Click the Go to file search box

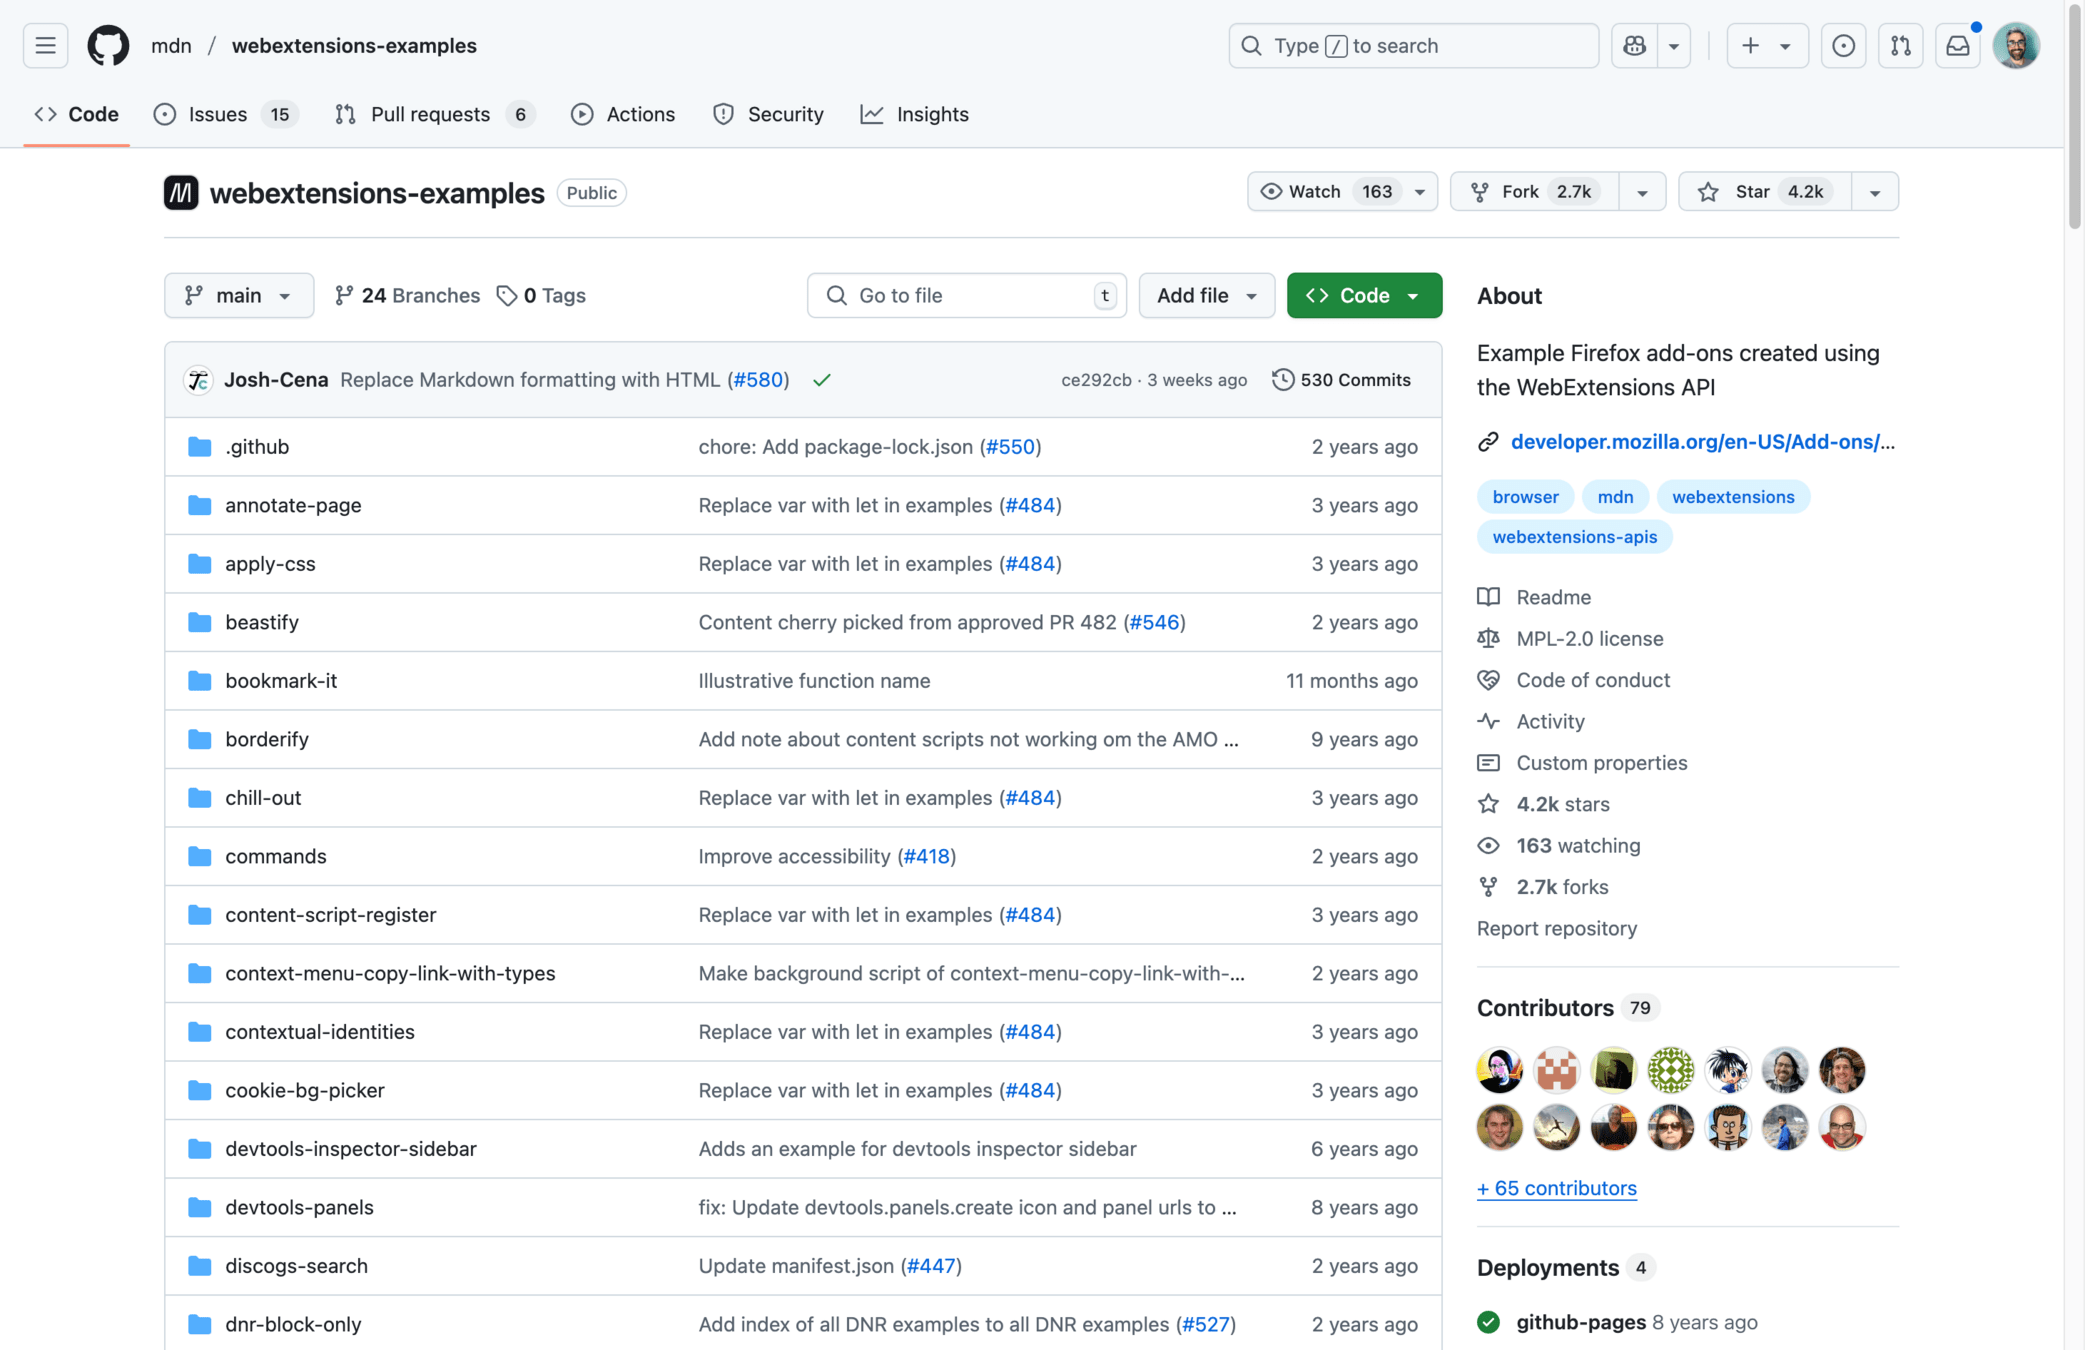[x=966, y=295]
